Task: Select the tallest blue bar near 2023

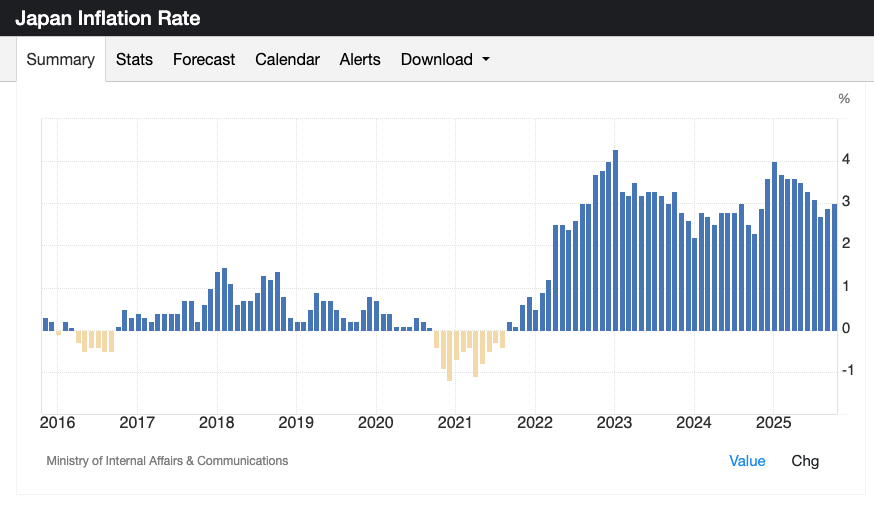Action: coord(615,240)
